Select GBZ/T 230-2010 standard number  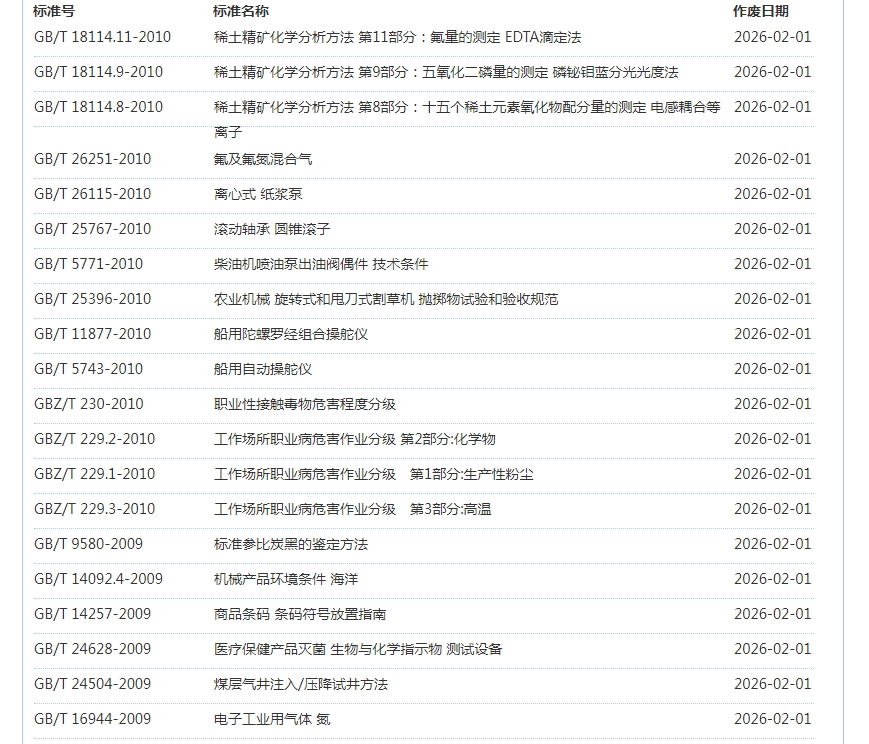[88, 404]
